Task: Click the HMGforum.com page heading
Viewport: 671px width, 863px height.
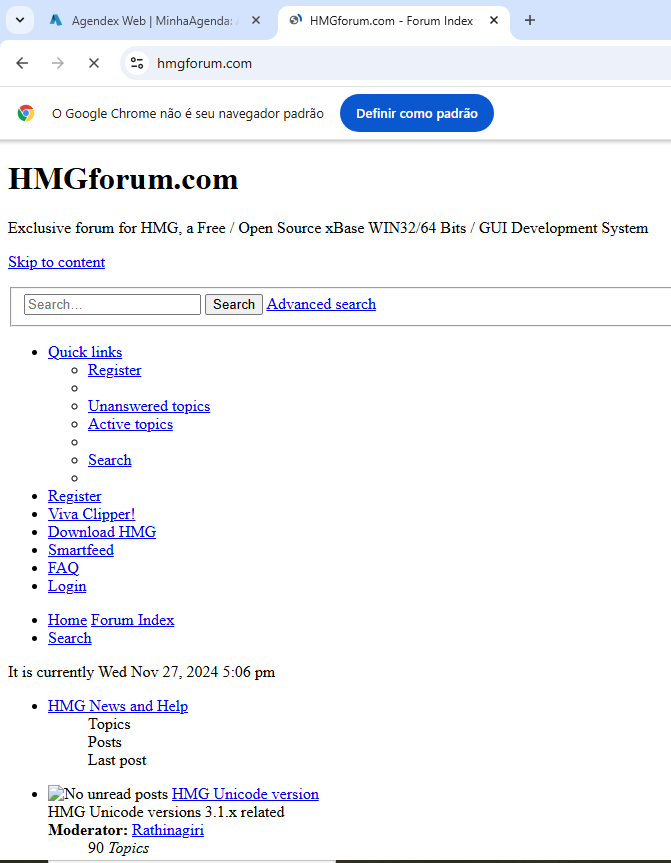Action: 123,179
